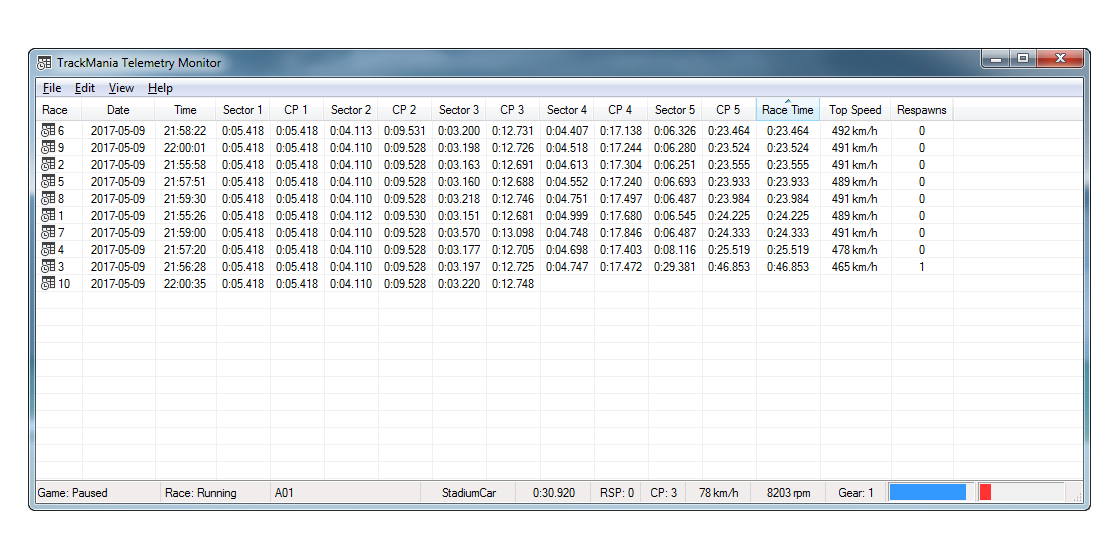Click the race 1 row icon
The height and width of the screenshot is (560, 1120).
coord(48,216)
